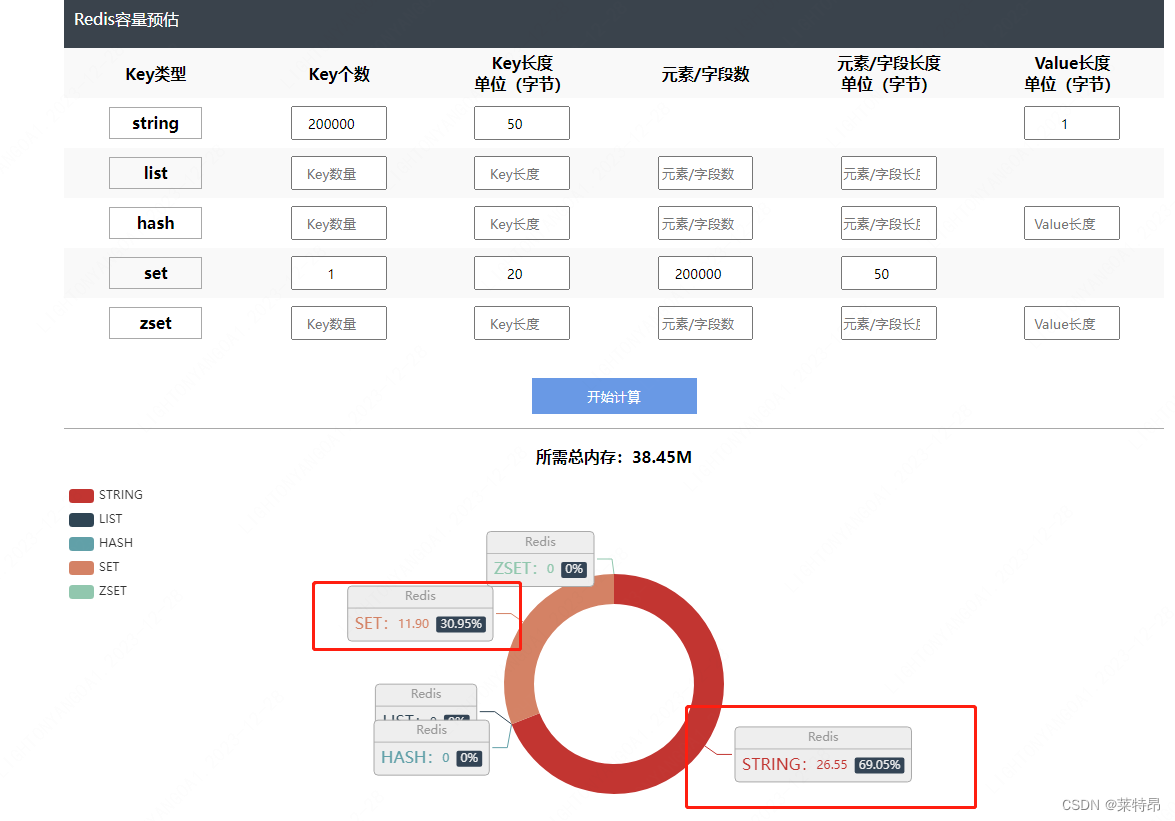
Task: Click the Value长度 placeholder field in zset row
Action: click(1071, 323)
